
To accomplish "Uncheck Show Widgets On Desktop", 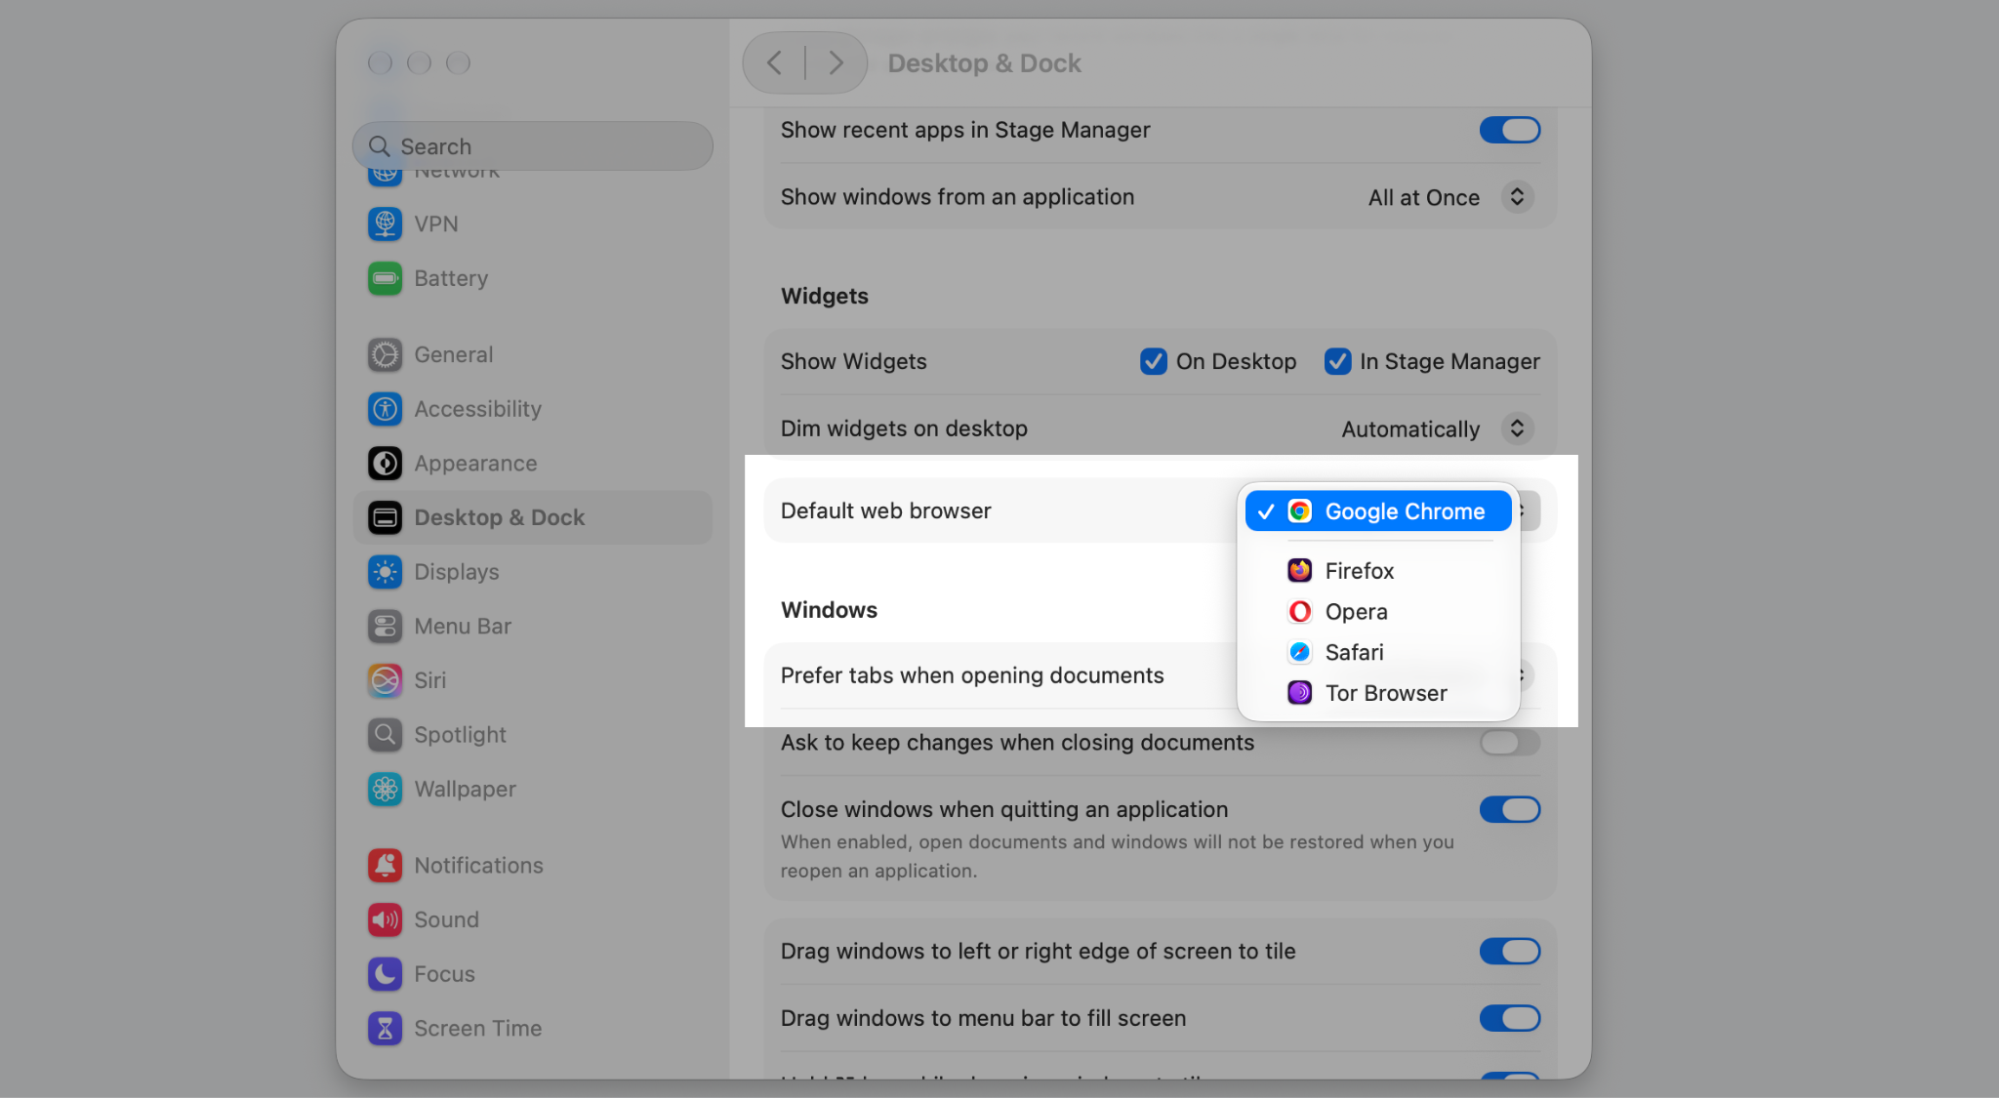I will (x=1153, y=361).
